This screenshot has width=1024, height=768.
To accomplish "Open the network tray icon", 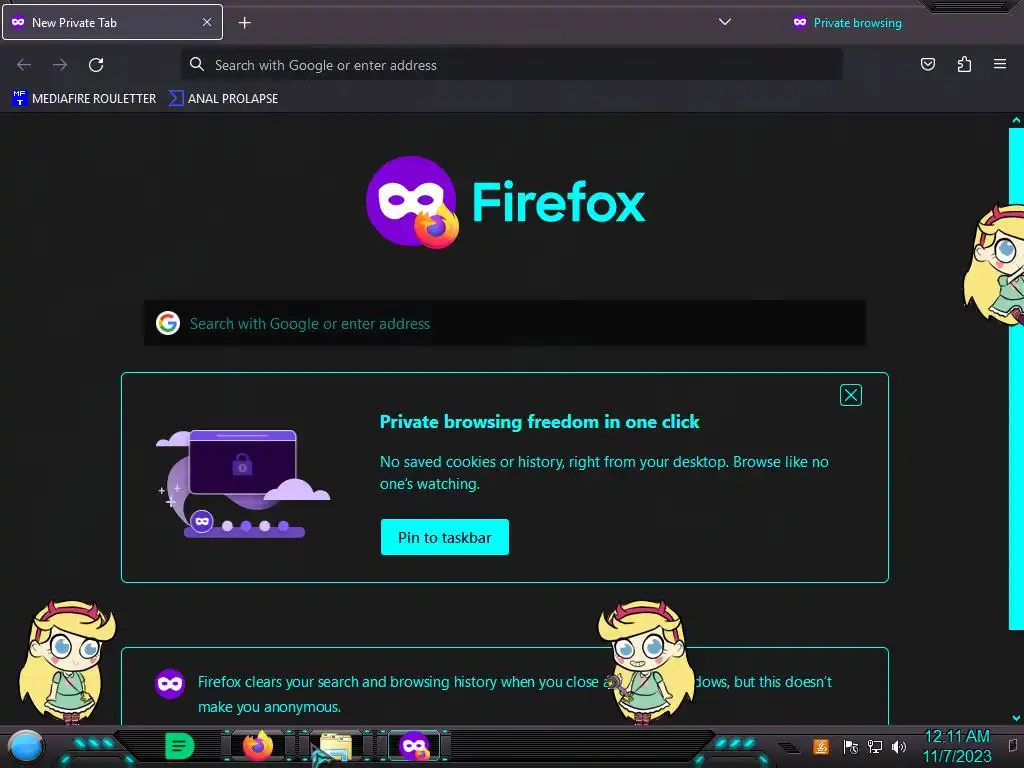I will (874, 746).
